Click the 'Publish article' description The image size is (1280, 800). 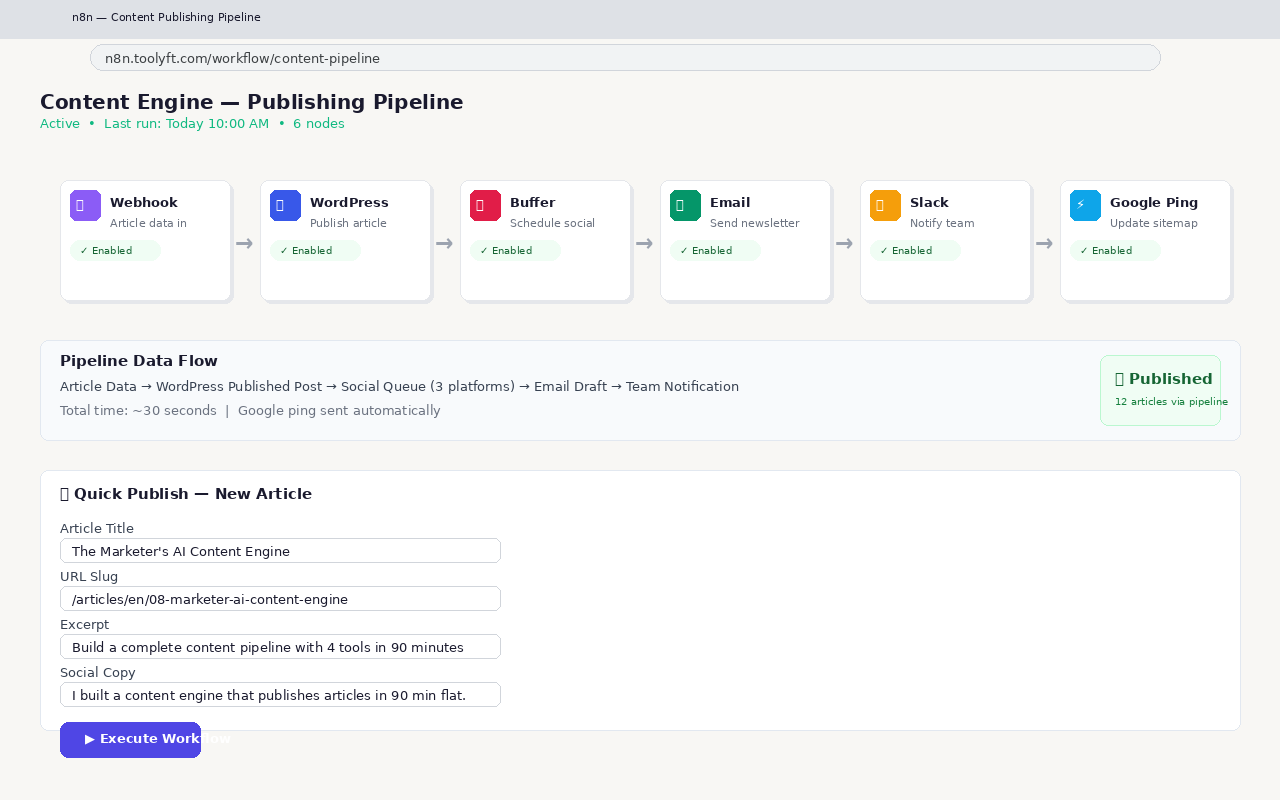click(x=348, y=224)
